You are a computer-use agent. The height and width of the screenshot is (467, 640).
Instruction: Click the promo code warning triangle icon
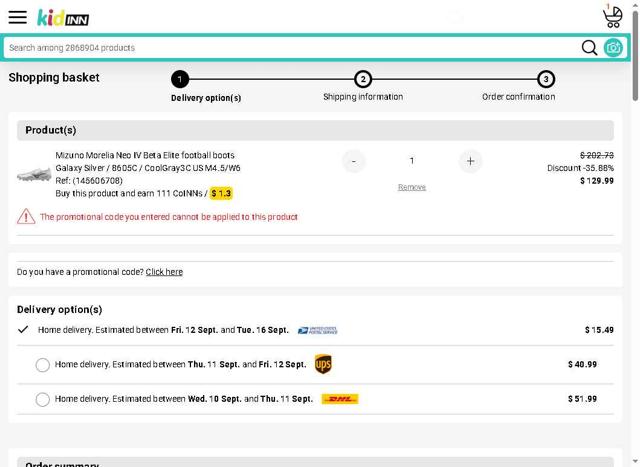(x=26, y=216)
